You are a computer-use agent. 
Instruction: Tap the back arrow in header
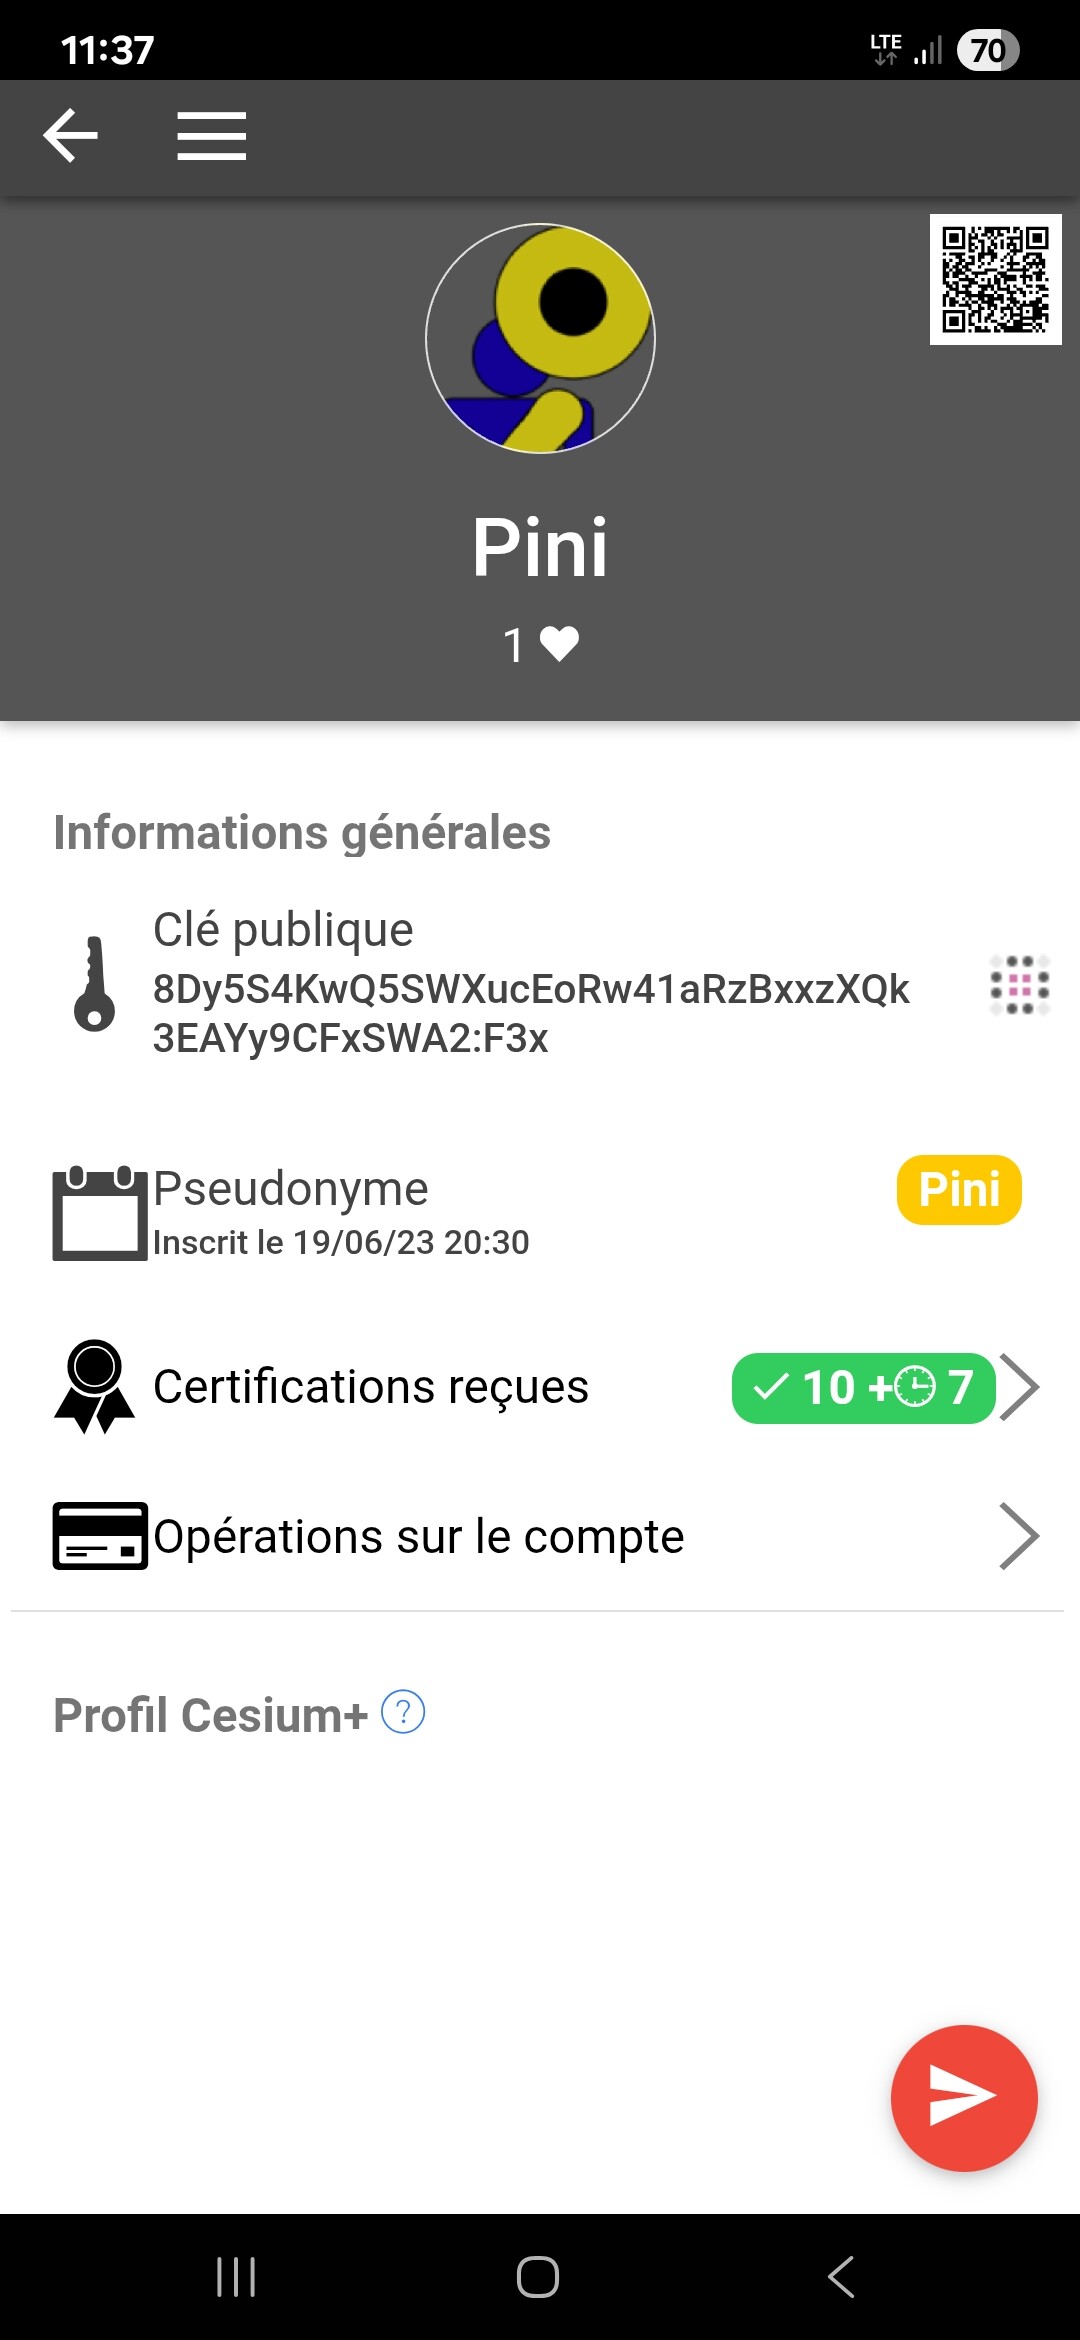point(71,136)
